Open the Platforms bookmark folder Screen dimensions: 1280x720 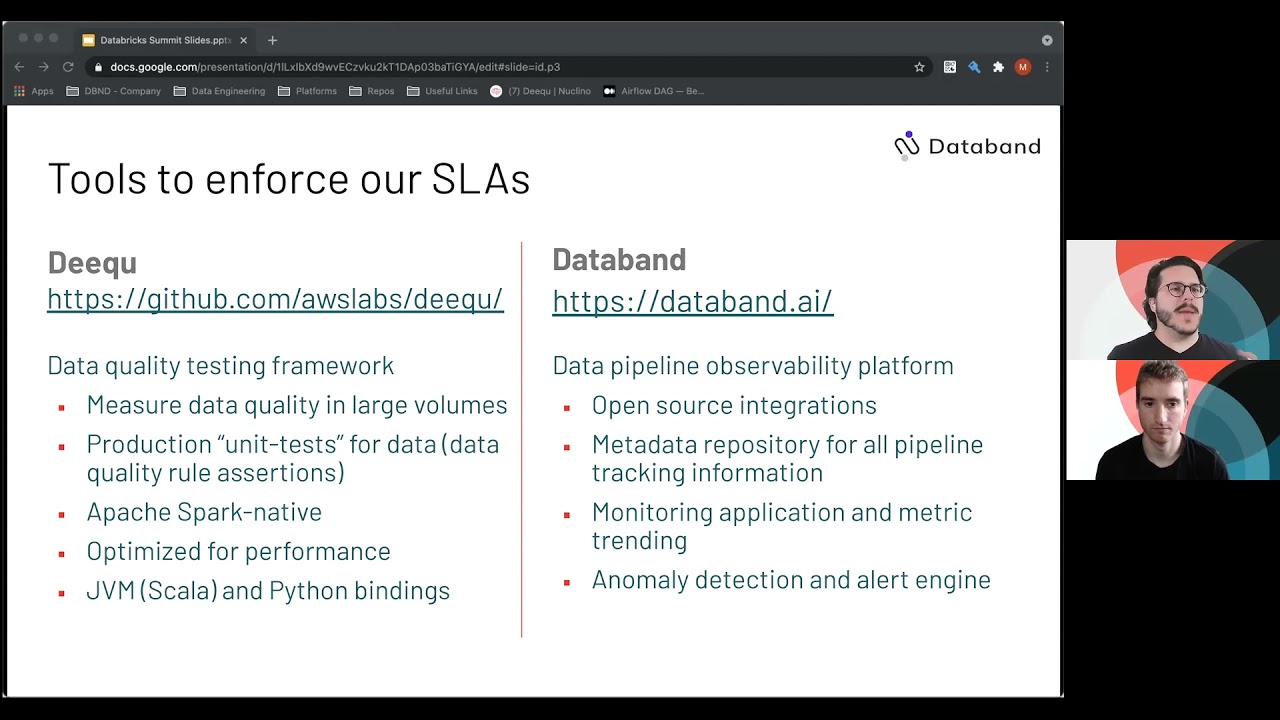tap(307, 91)
